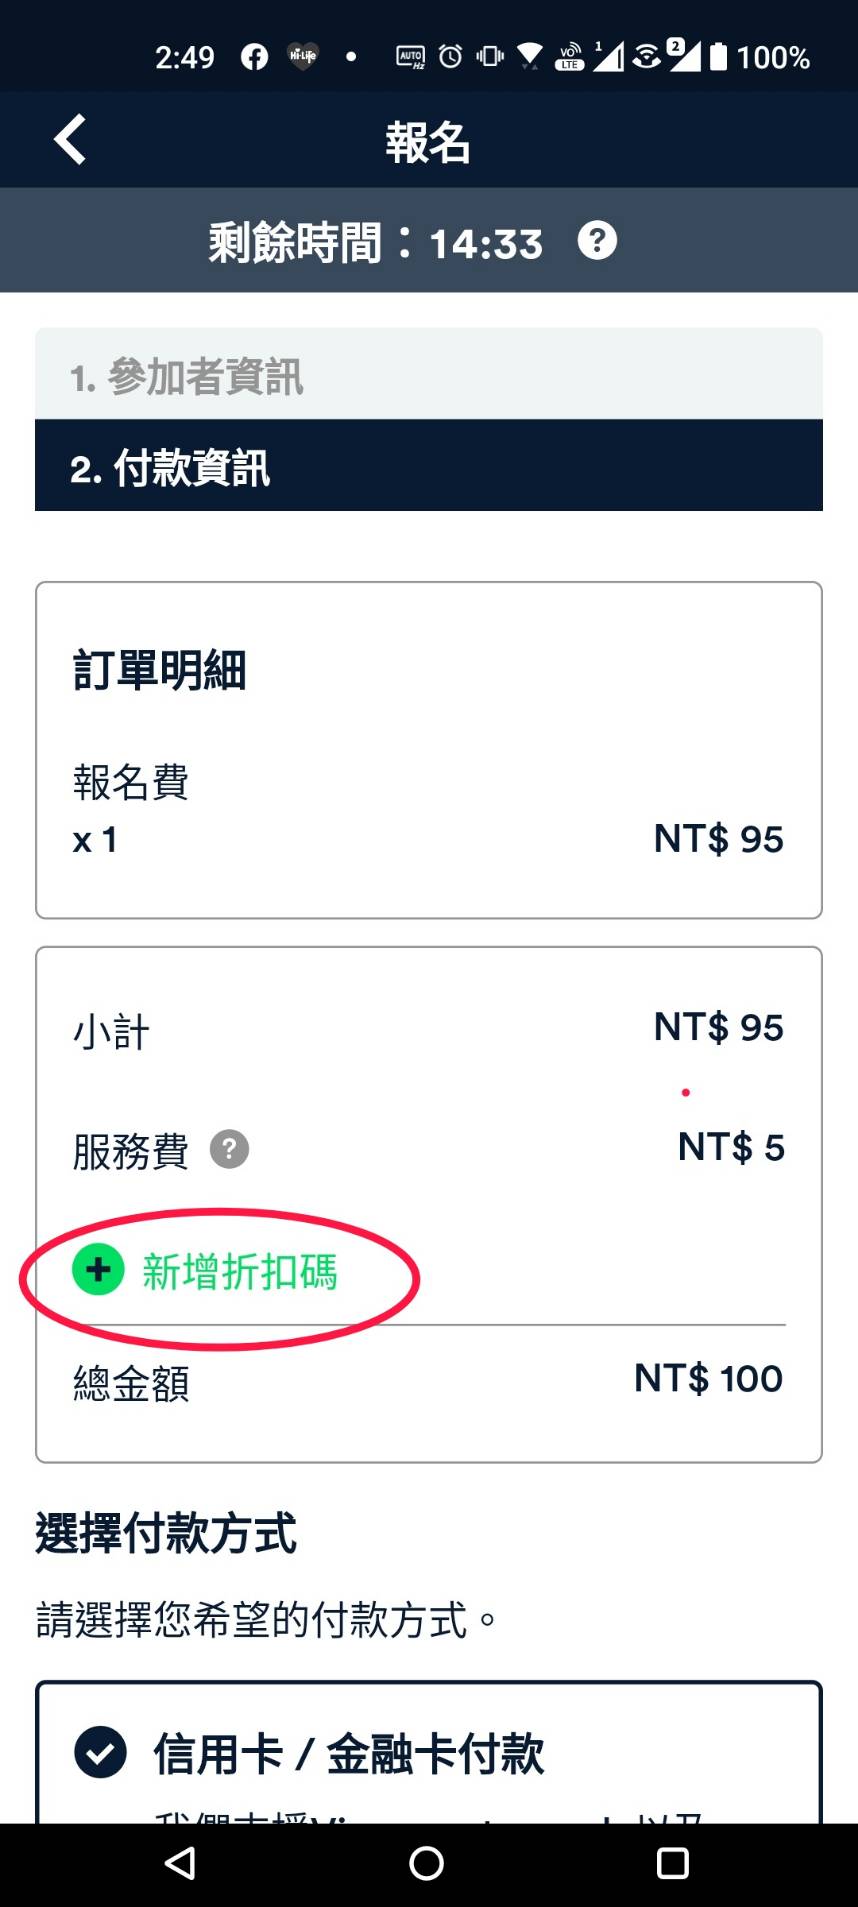Select 信用卡 / 金融卡付款 radio option
Viewport: 858px width, 1907px height.
point(100,1752)
